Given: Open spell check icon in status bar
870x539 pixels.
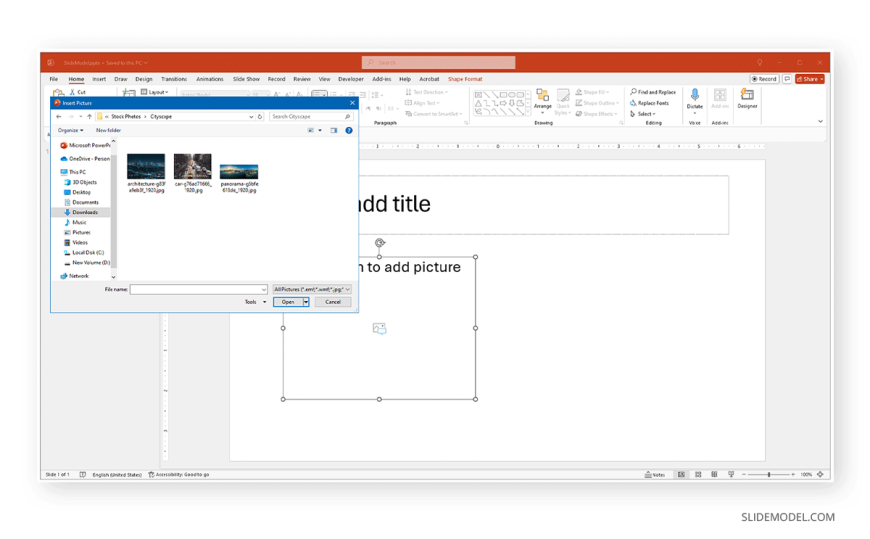Looking at the screenshot, I should click(x=83, y=475).
